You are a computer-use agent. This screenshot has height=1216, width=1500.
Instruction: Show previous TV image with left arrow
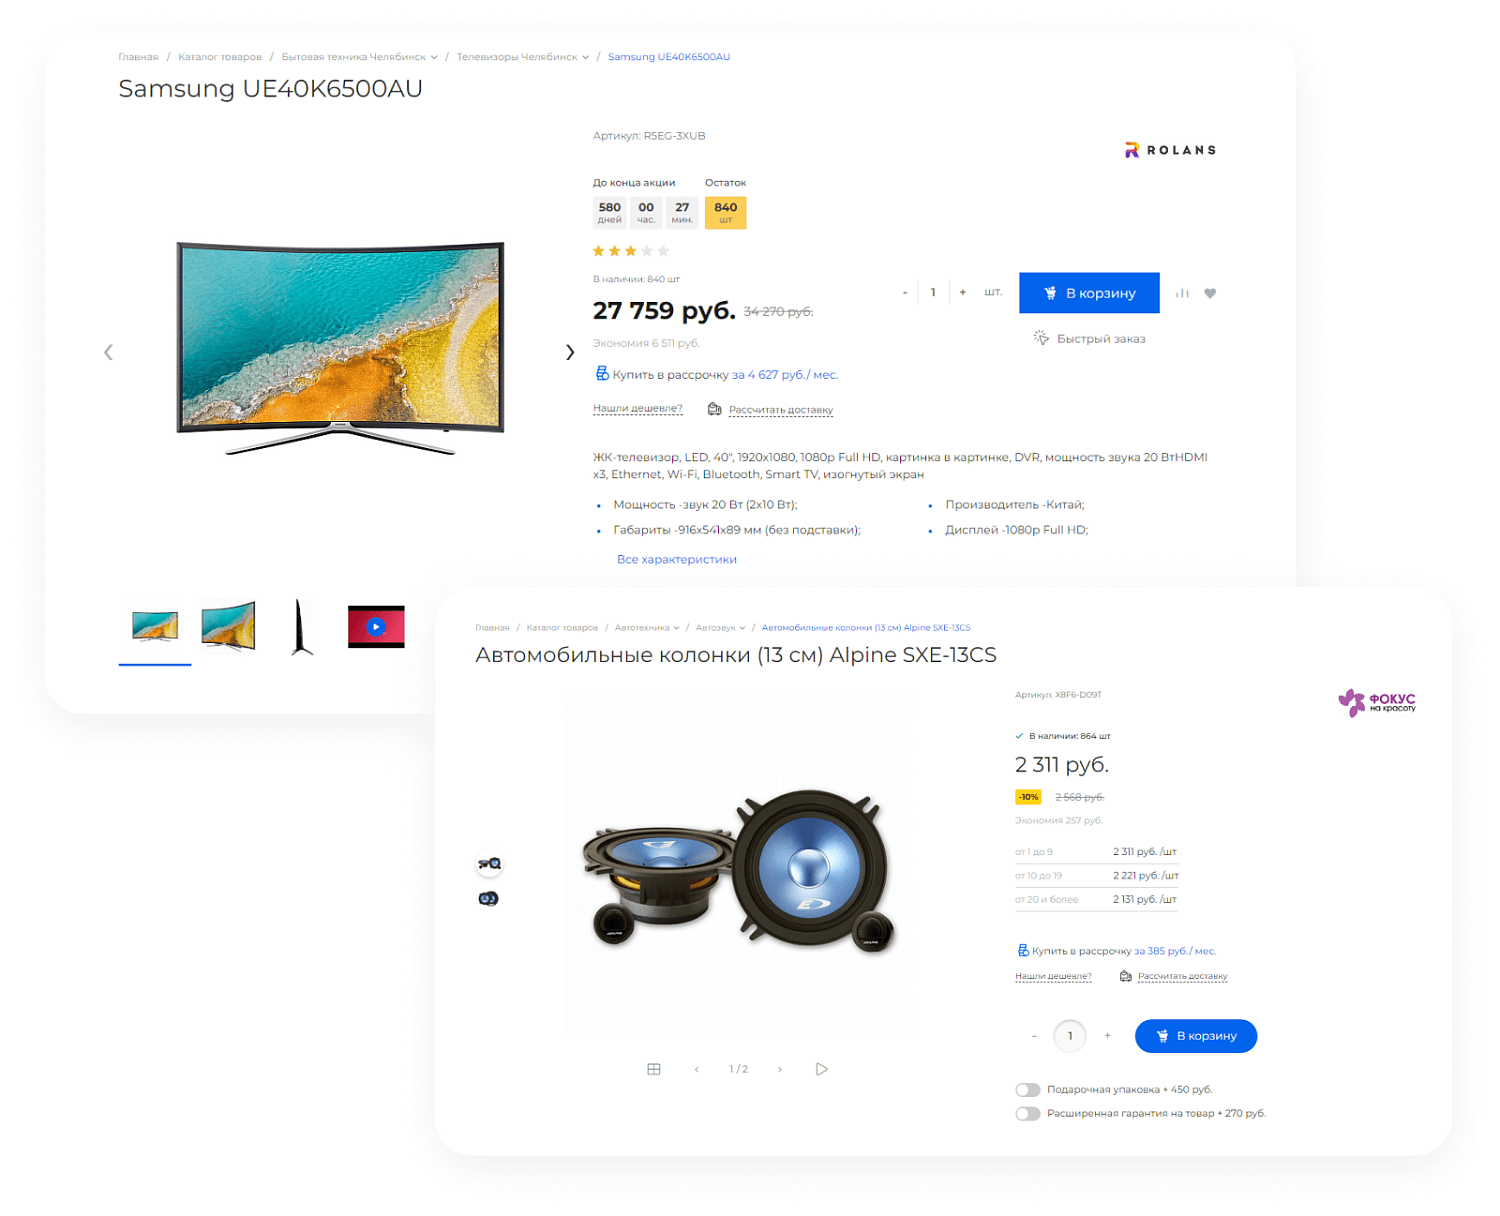[108, 352]
